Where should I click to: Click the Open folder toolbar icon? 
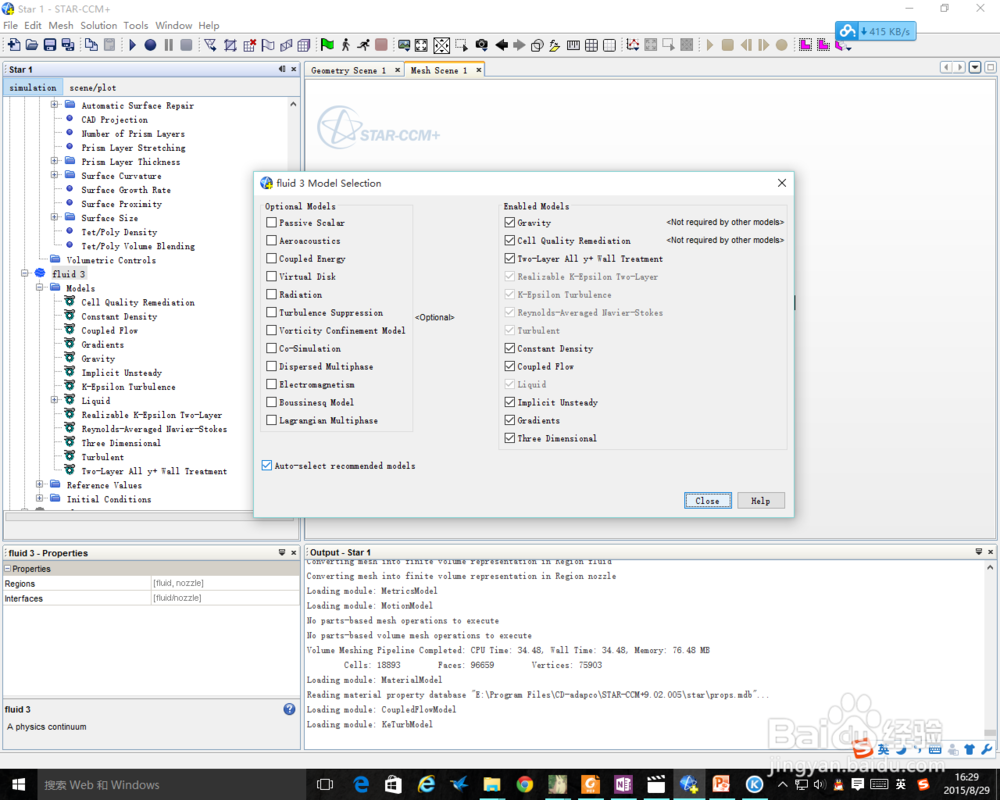[31, 45]
